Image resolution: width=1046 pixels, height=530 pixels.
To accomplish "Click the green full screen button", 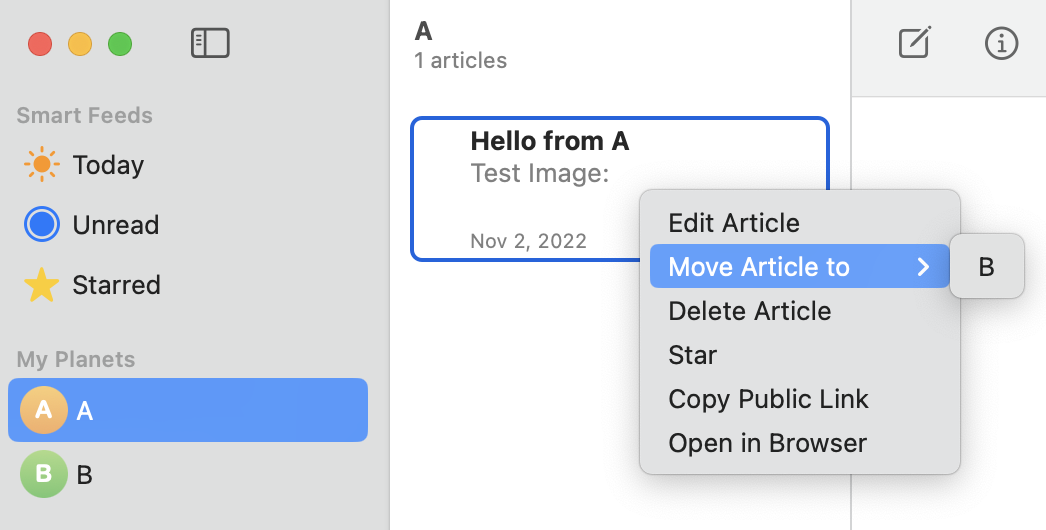I will pos(120,44).
